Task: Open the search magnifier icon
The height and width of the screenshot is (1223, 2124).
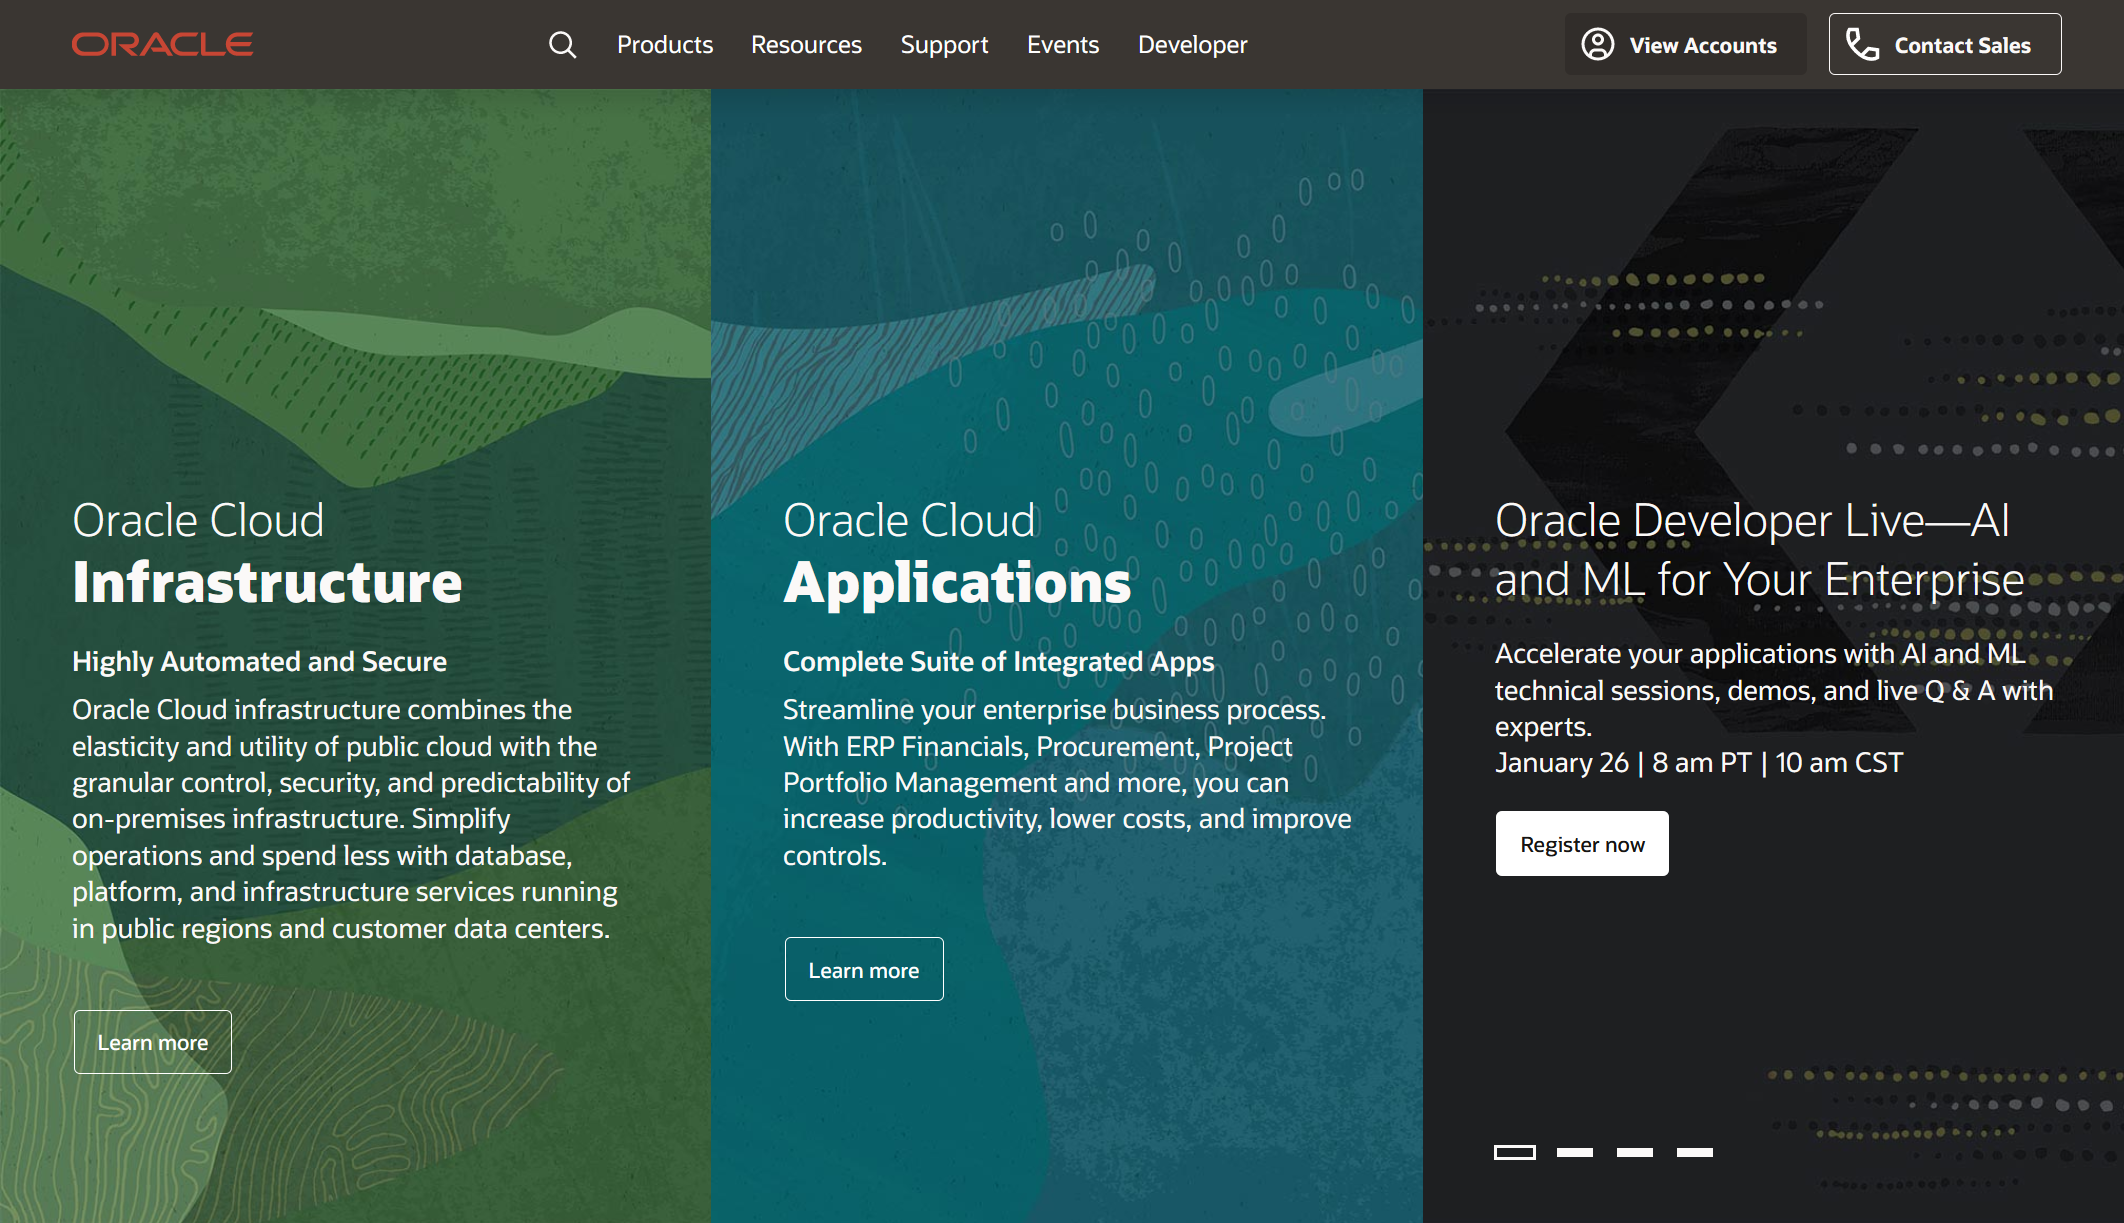Action: (x=562, y=45)
